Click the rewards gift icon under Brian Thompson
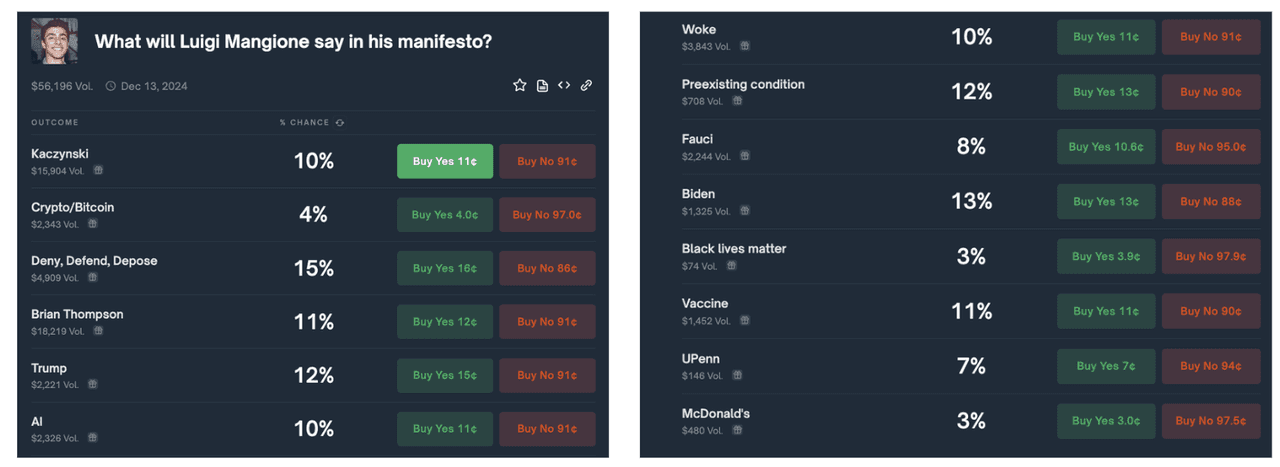Screen dimensions: 1280x467 pos(98,331)
